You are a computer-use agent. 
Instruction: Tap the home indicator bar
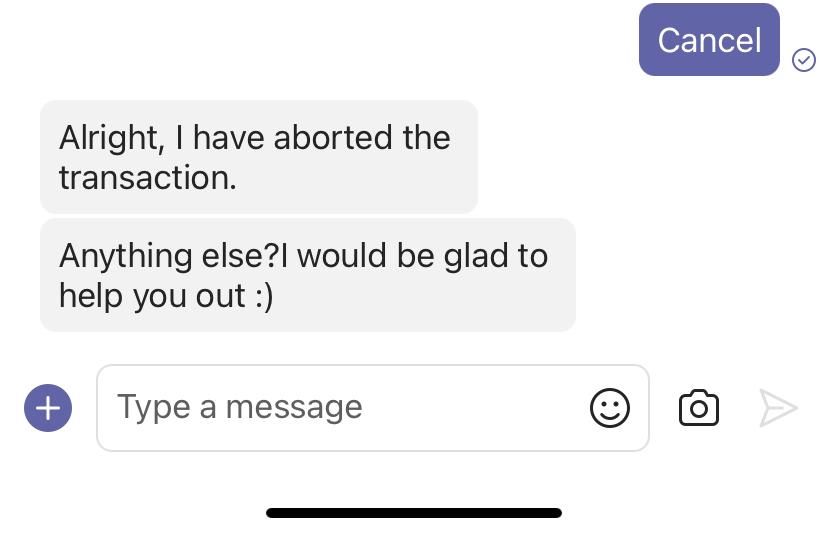414,513
